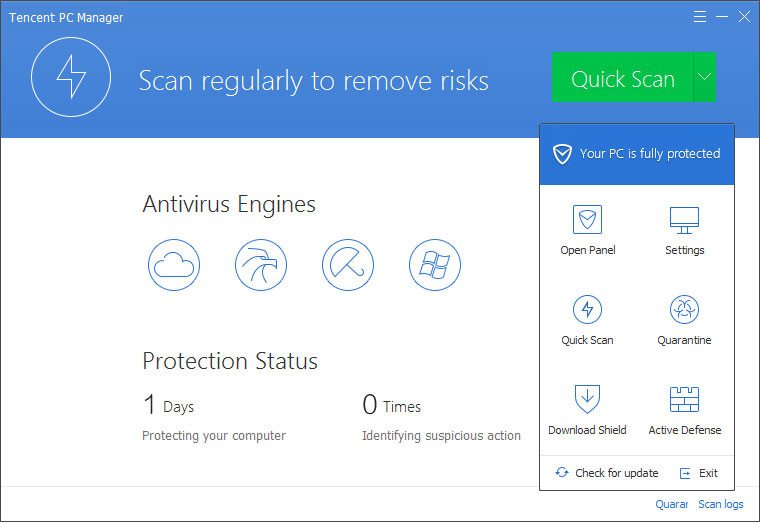Open the Scan logs link
The width and height of the screenshot is (760, 522).
720,505
